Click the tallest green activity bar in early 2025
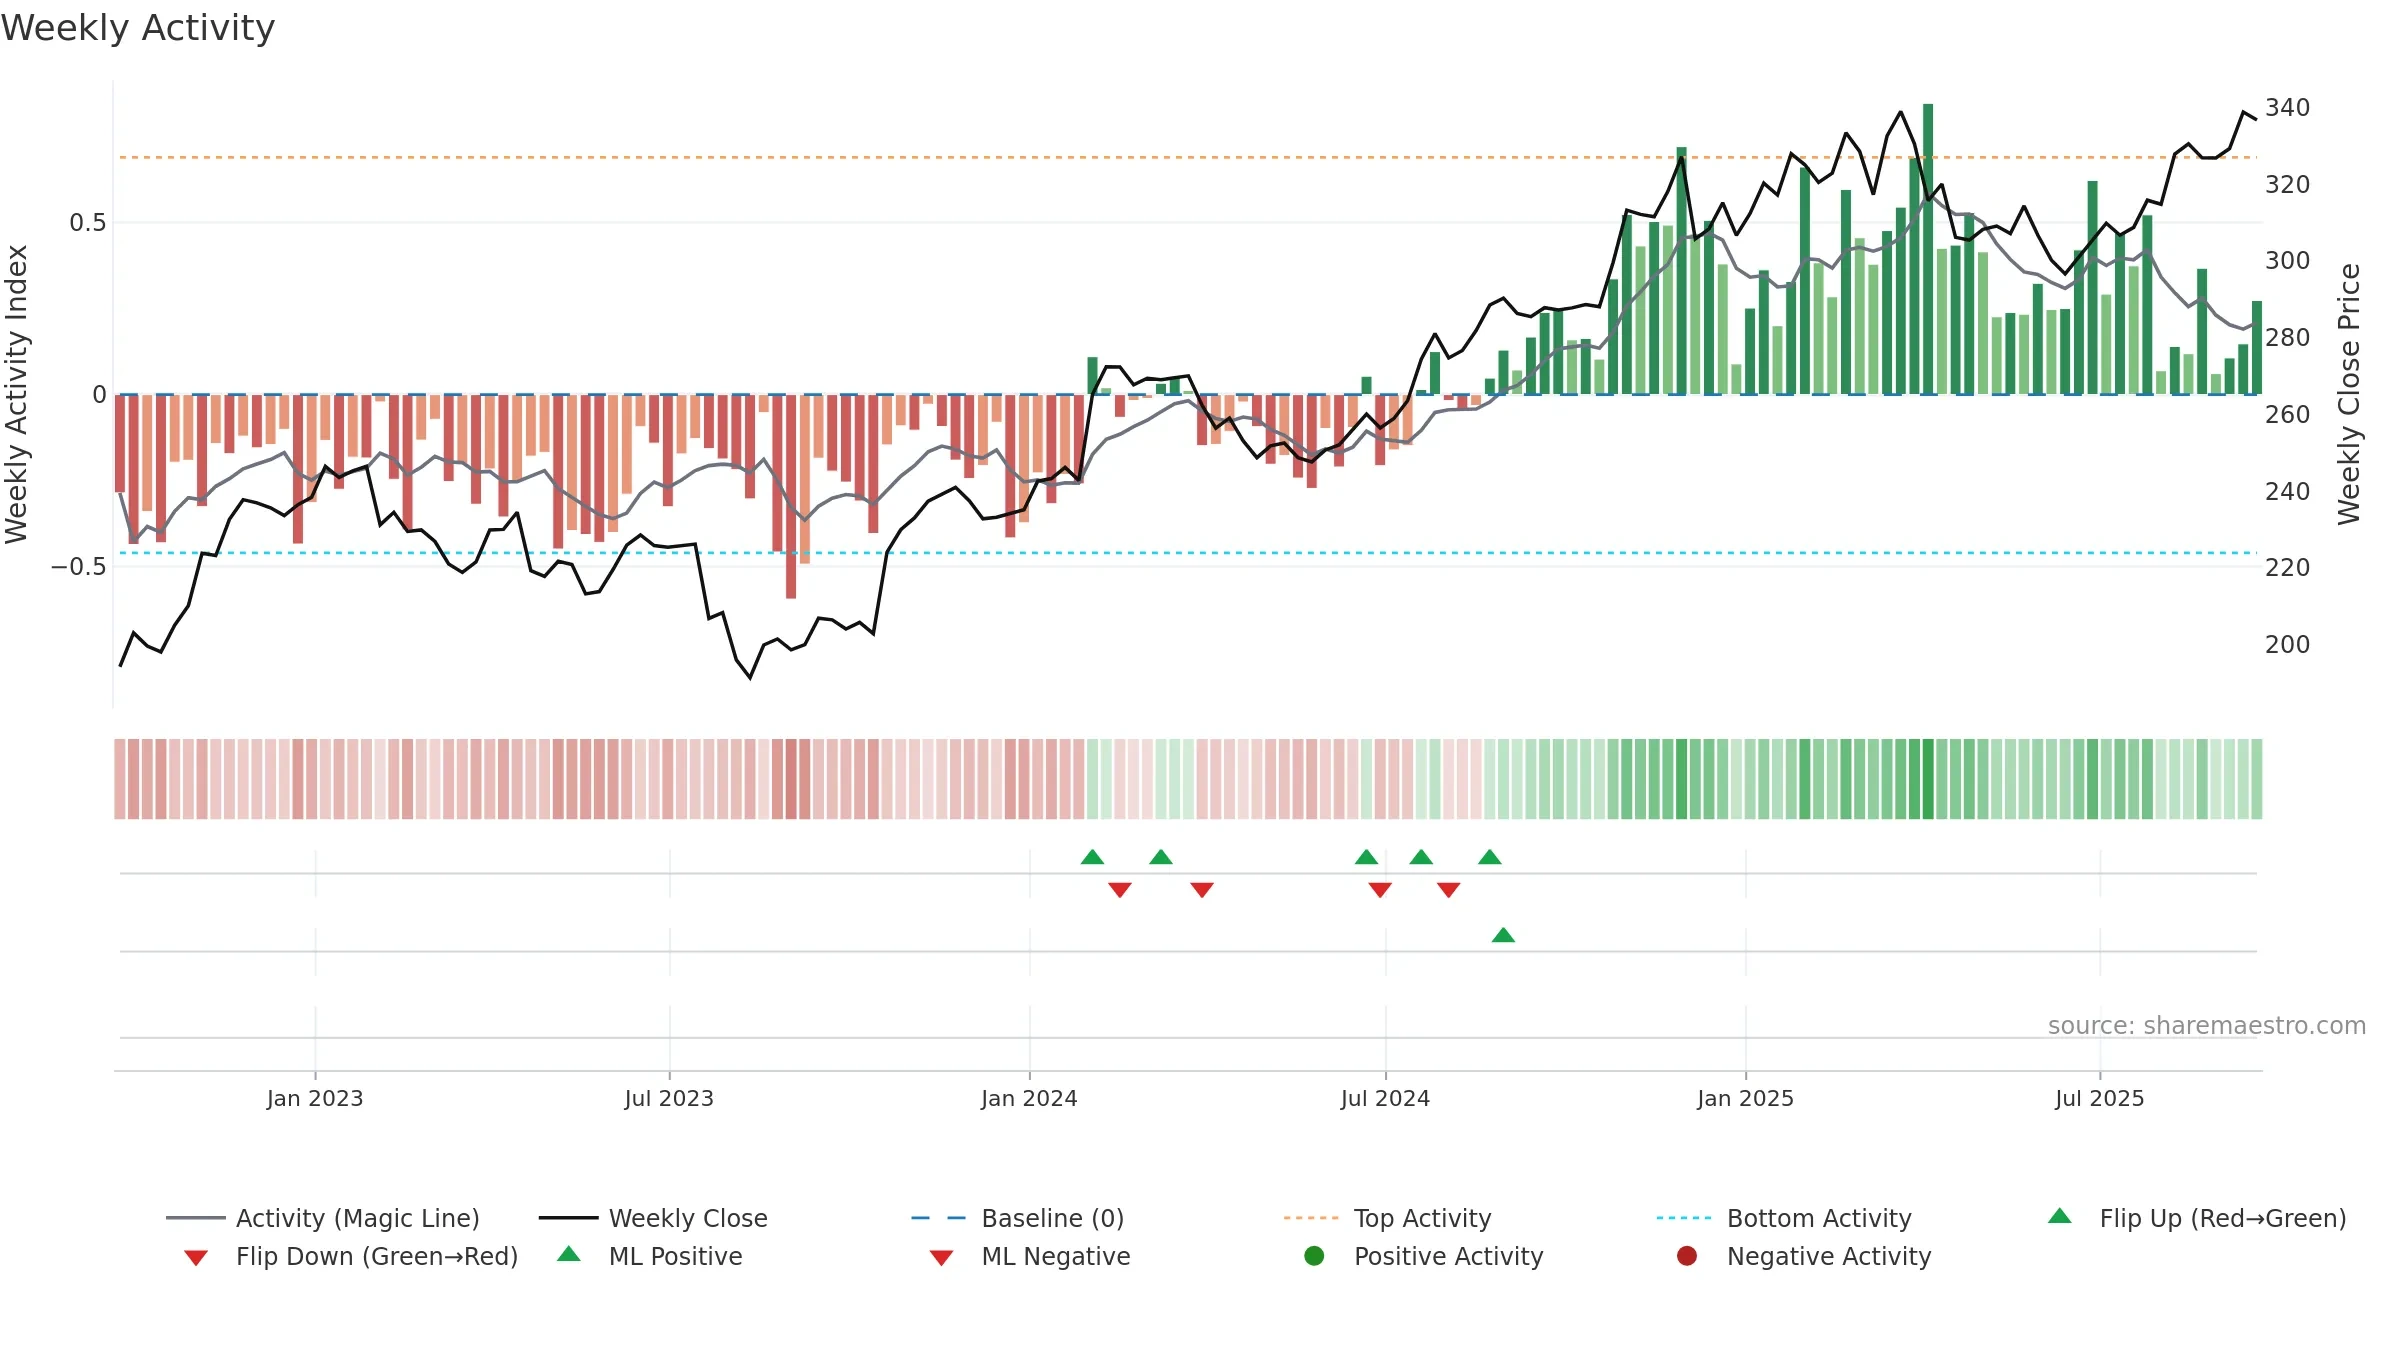 click(1928, 249)
